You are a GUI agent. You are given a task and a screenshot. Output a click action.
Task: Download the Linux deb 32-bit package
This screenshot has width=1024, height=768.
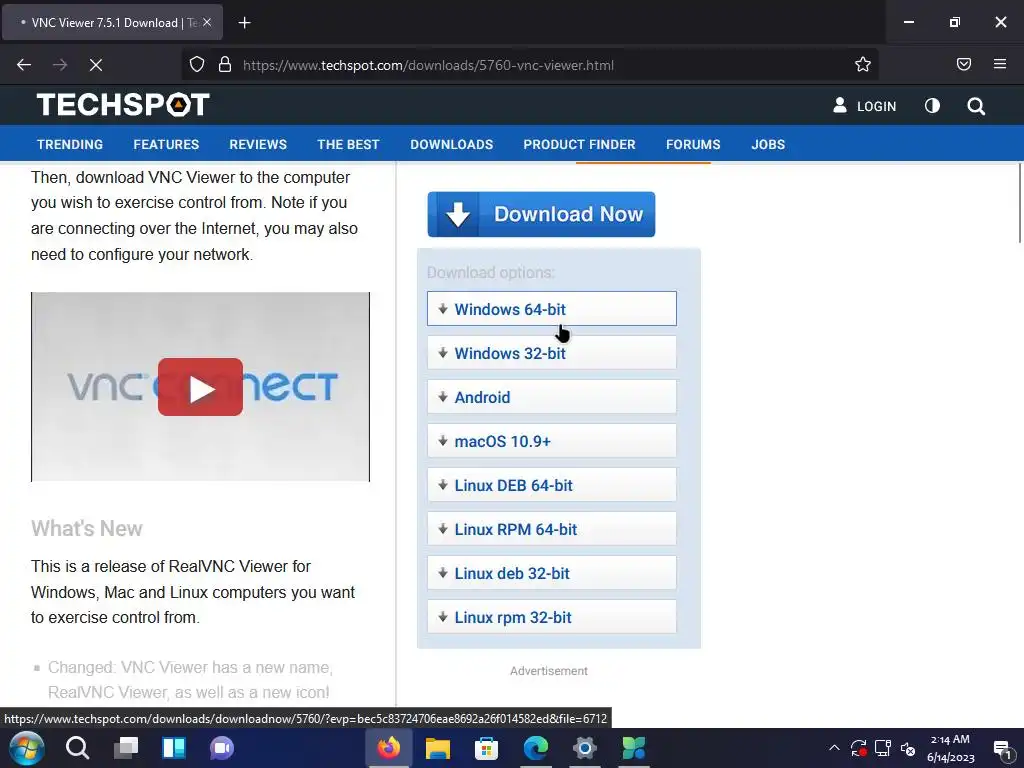point(552,573)
